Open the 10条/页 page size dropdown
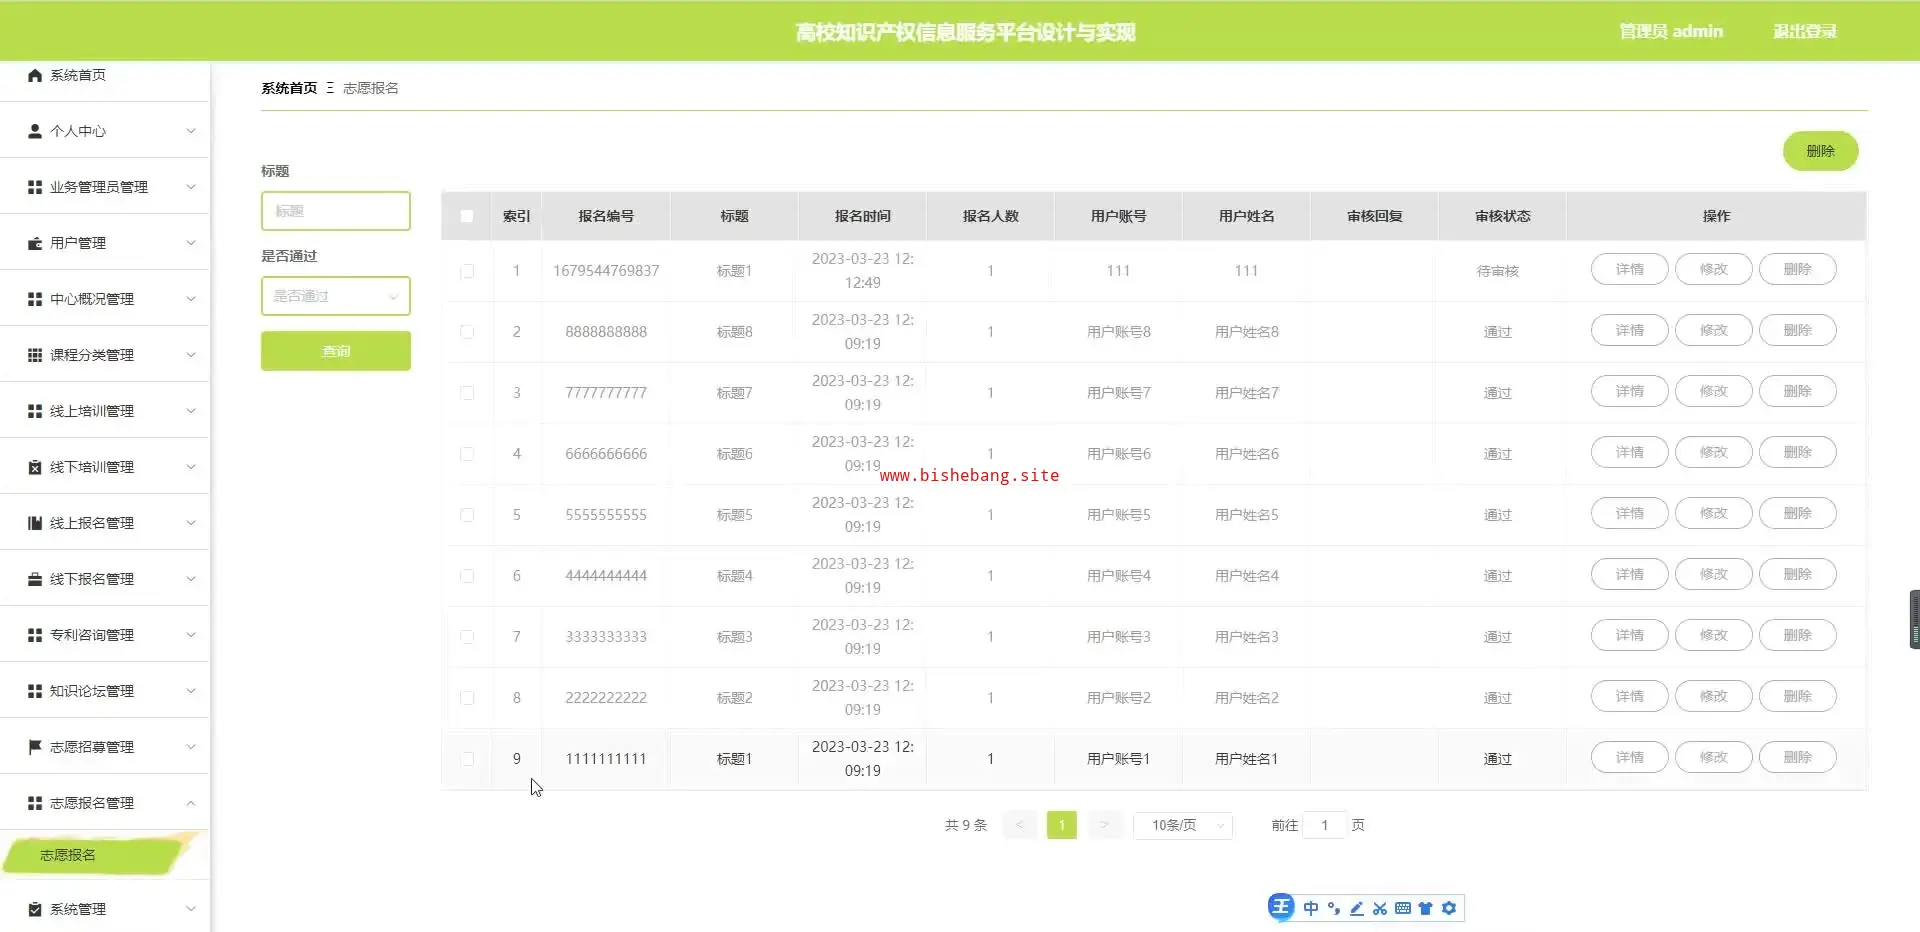 (x=1183, y=825)
